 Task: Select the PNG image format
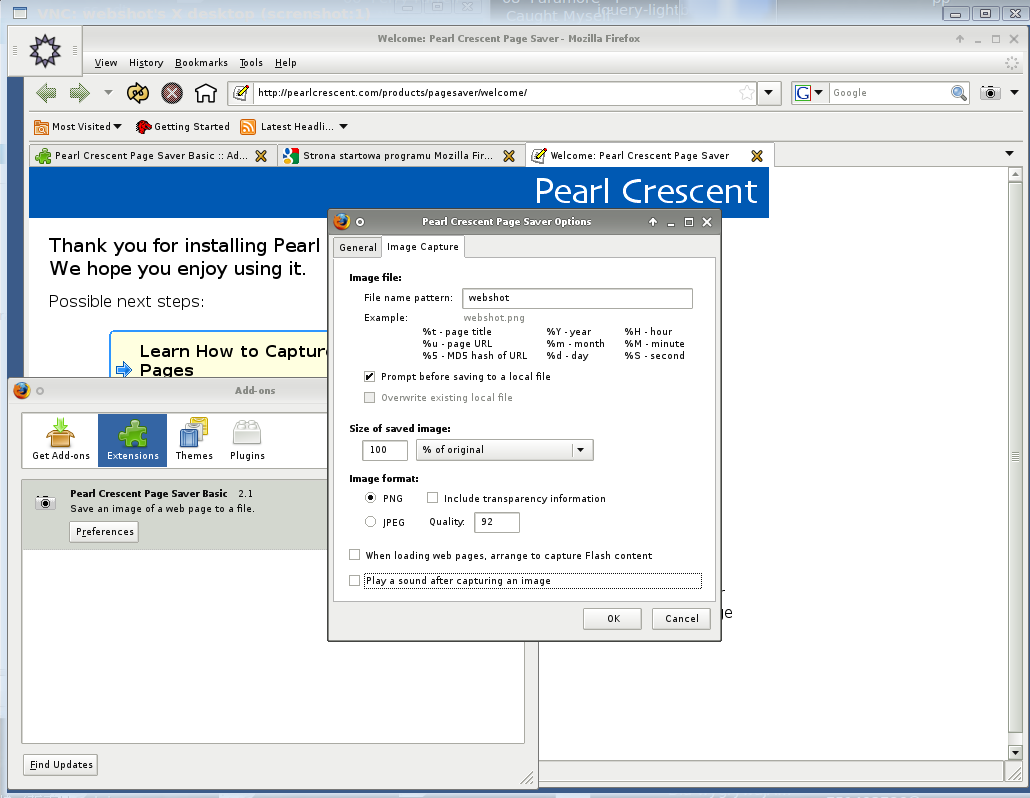coord(370,498)
